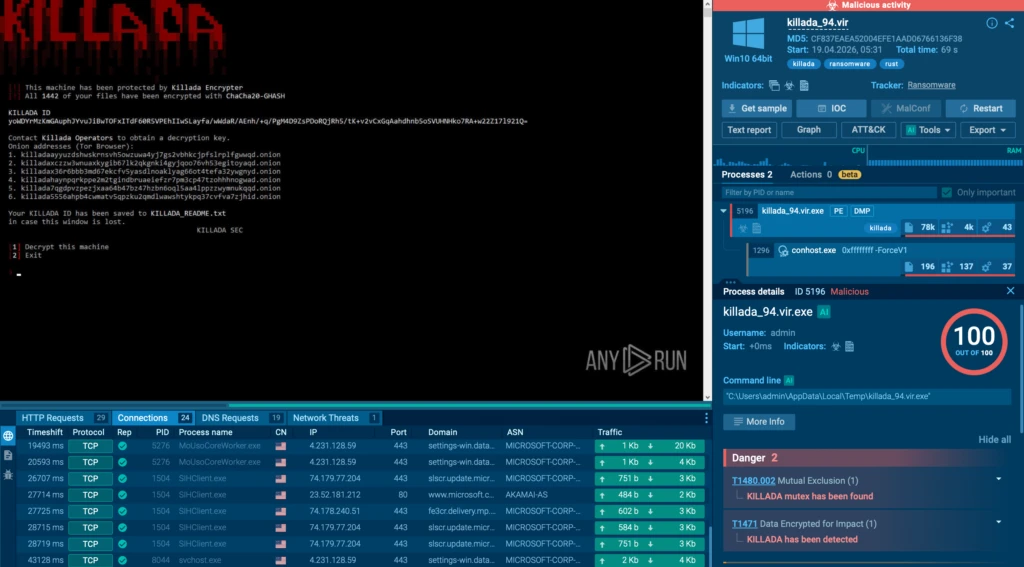Viewport: 1024px width, 567px height.
Task: Select the network globe icon in left sidebar
Action: [8, 436]
